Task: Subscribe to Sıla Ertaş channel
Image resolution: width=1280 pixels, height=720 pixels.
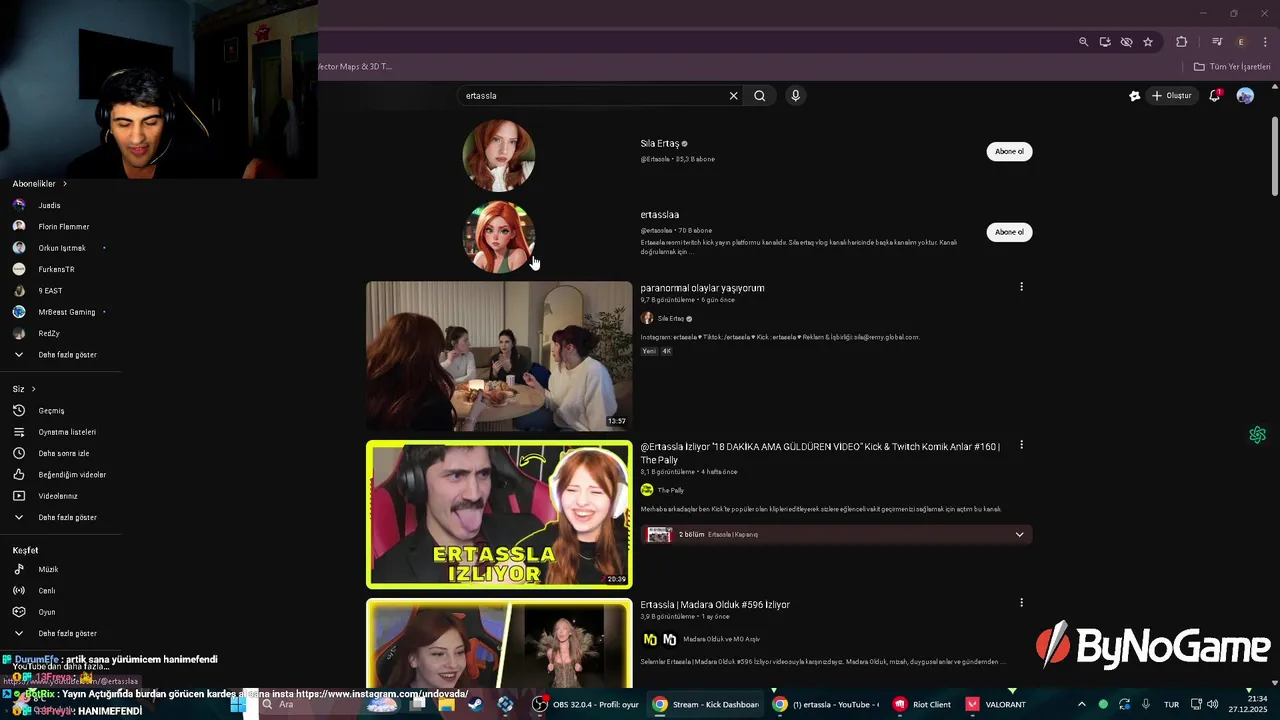Action: pos(1009,151)
